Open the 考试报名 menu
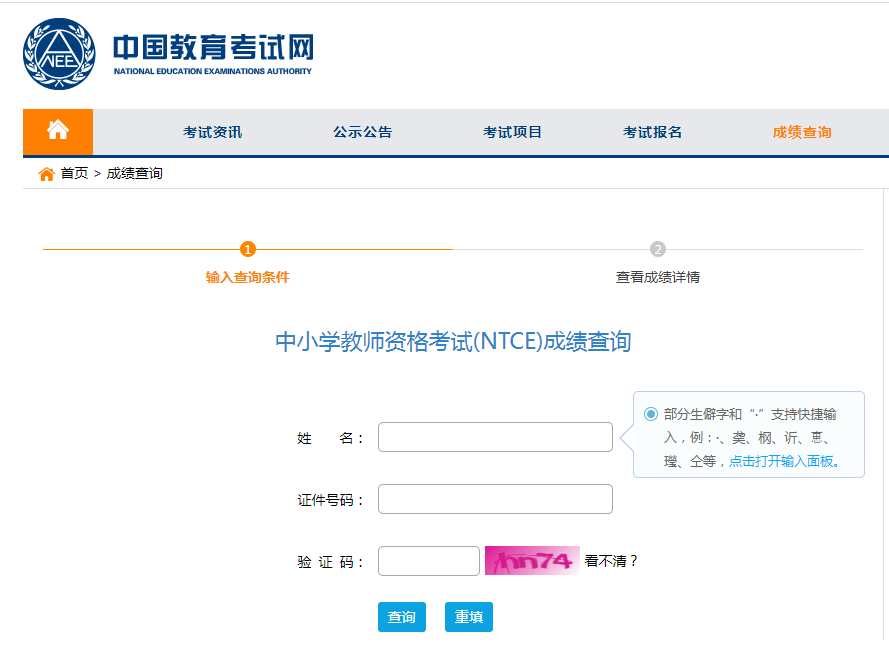 pos(653,131)
